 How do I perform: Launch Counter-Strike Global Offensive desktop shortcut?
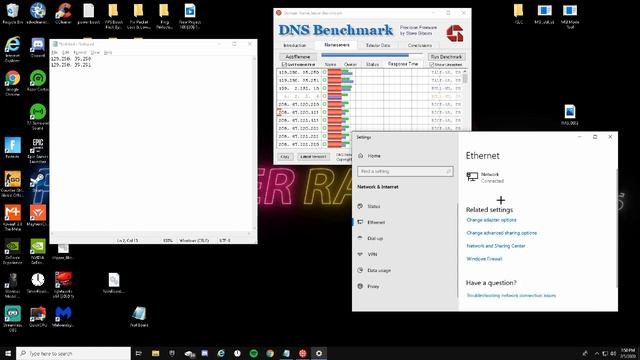point(12,184)
